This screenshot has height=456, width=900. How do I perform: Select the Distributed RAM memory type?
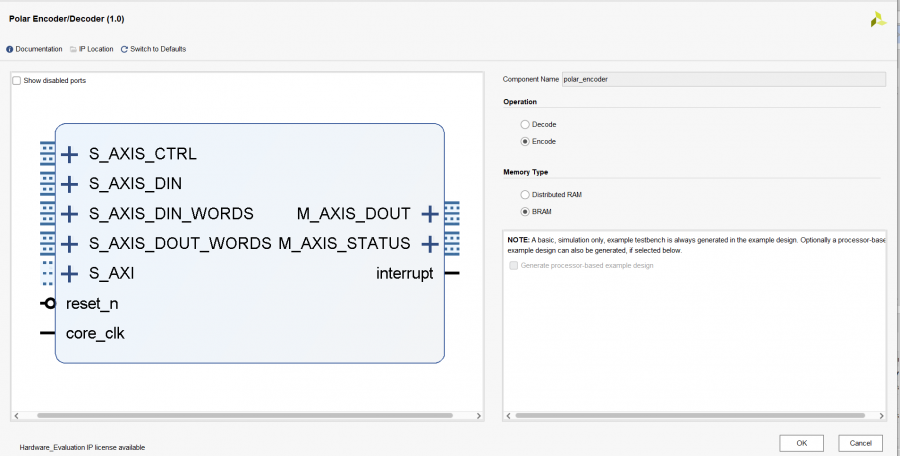coord(525,194)
